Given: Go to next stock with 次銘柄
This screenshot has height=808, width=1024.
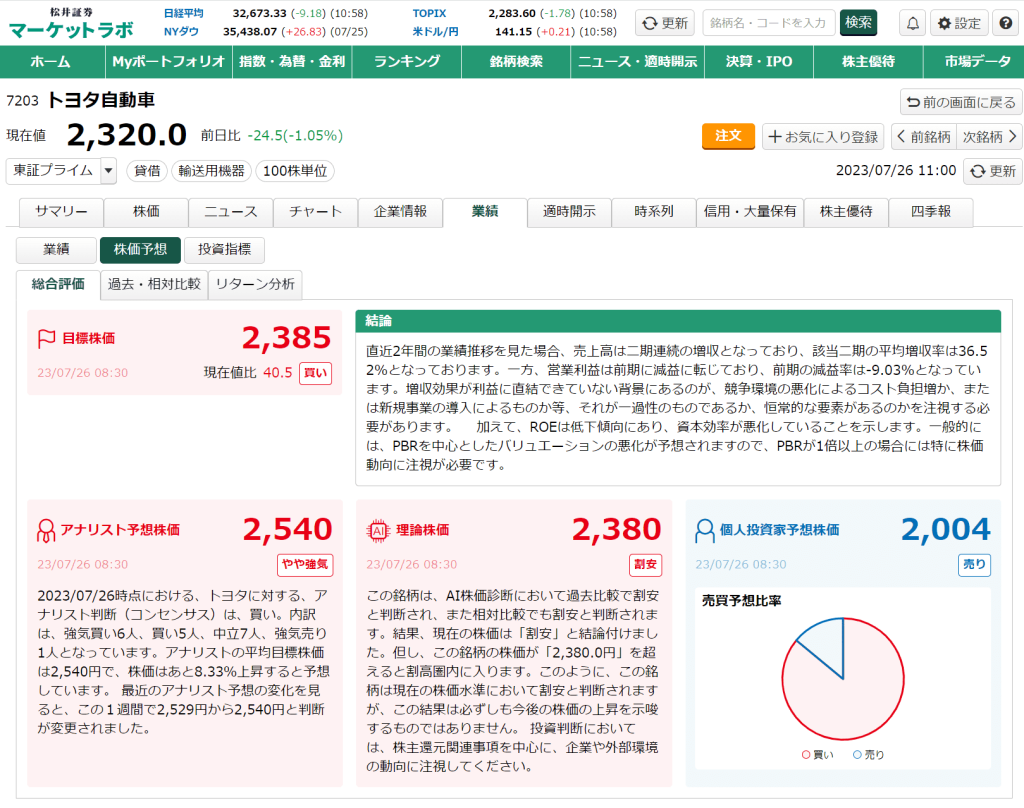Looking at the screenshot, I should (989, 137).
